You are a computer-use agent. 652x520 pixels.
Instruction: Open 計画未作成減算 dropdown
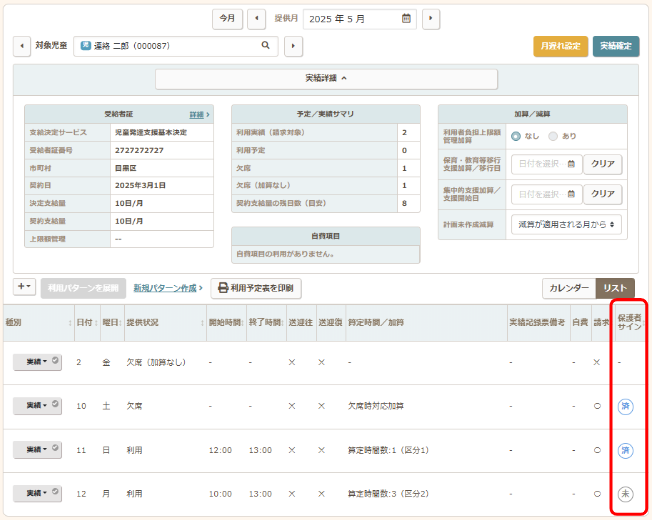tap(566, 225)
